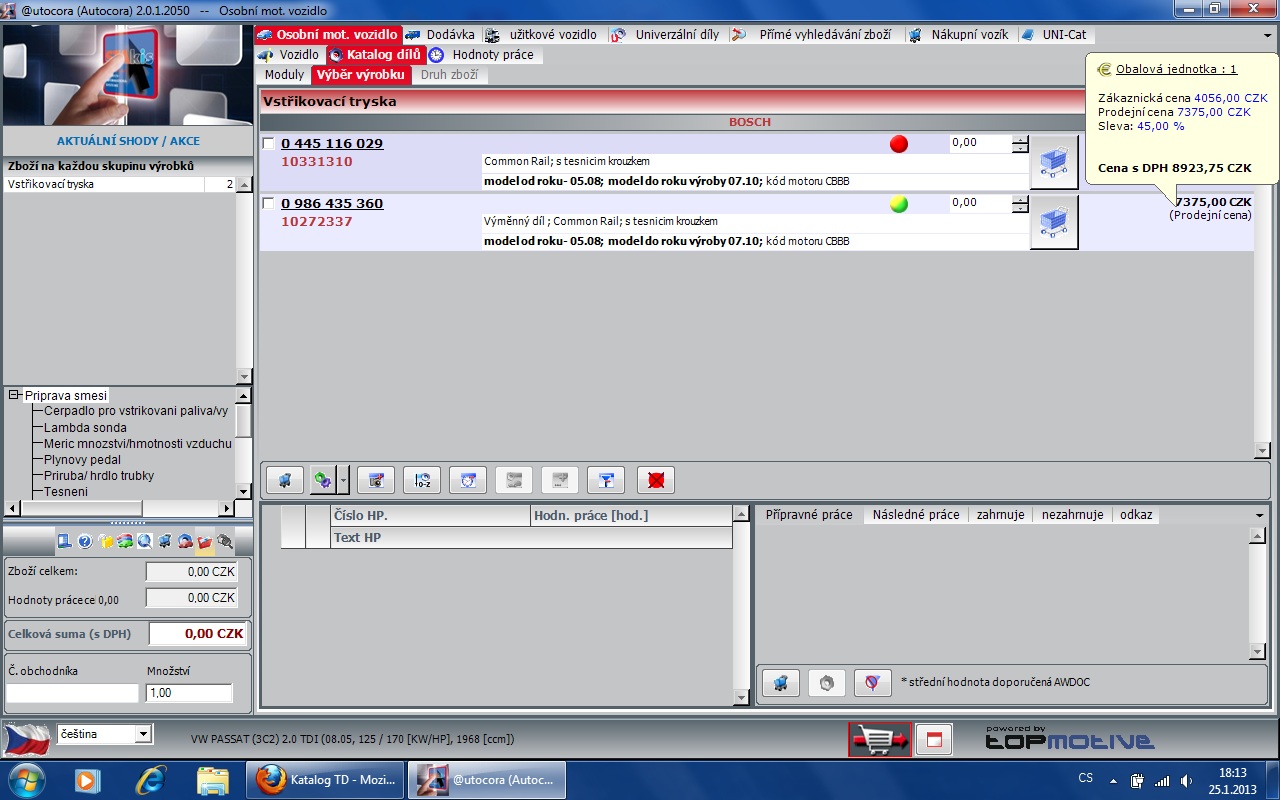This screenshot has width=1280, height=800.
Task: Switch to the Hodnoty práce tab
Action: (492, 55)
